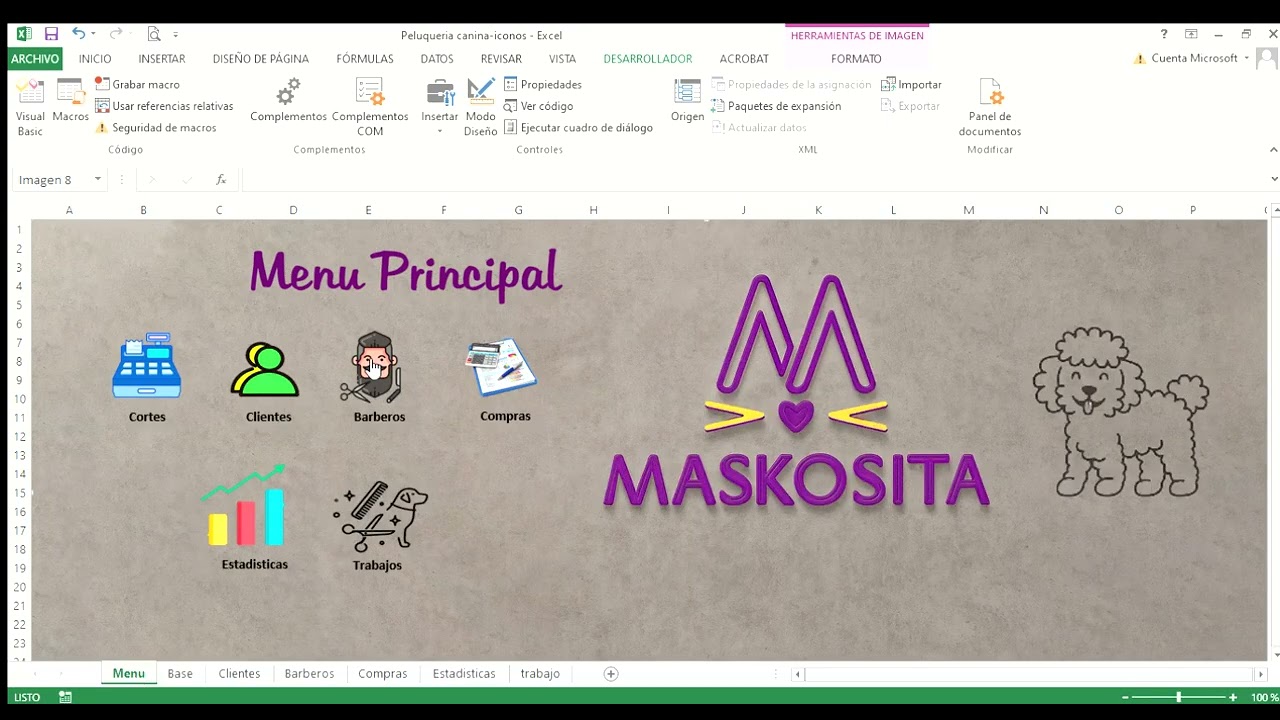The height and width of the screenshot is (720, 1280).
Task: Click into the formula bar
Action: click(753, 180)
